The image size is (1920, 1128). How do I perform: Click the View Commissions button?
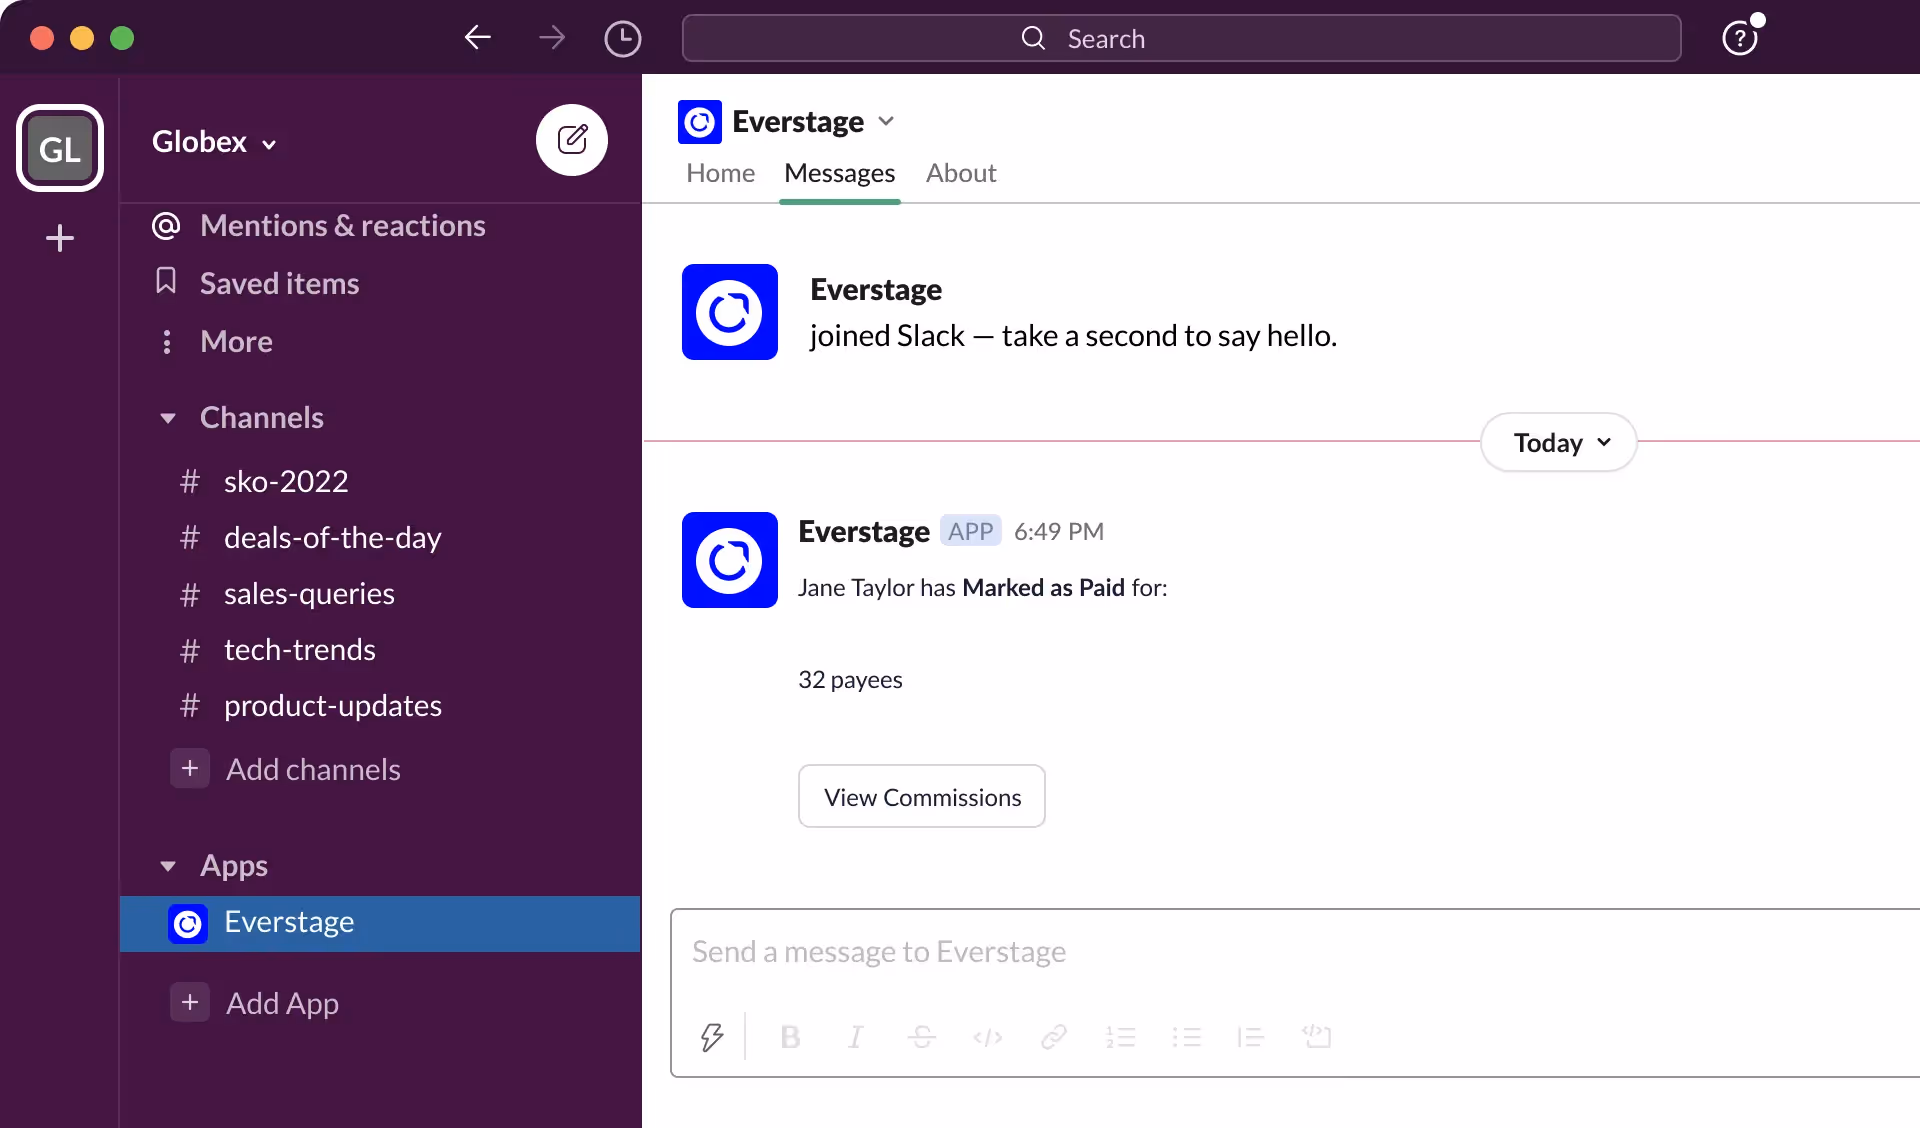coord(922,796)
